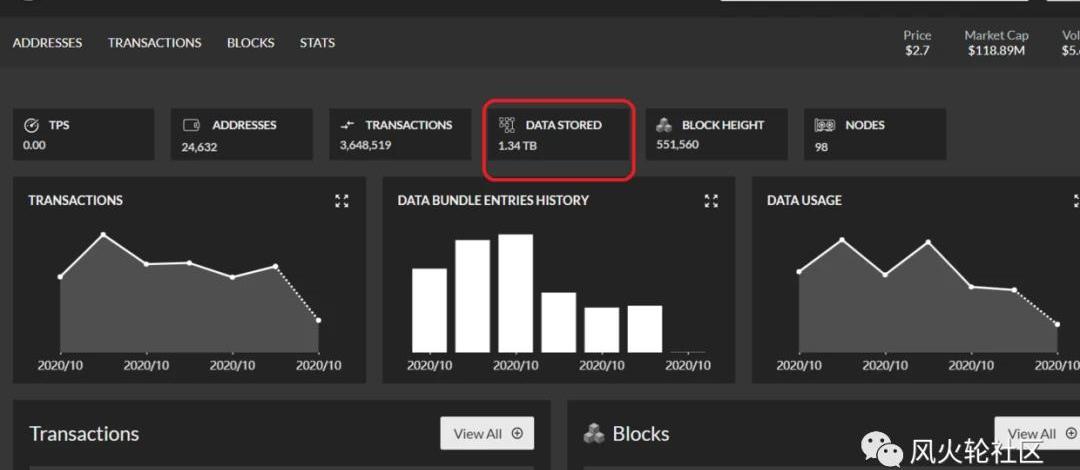Click the Data Stored icon
The height and width of the screenshot is (470, 1080).
tap(507, 126)
